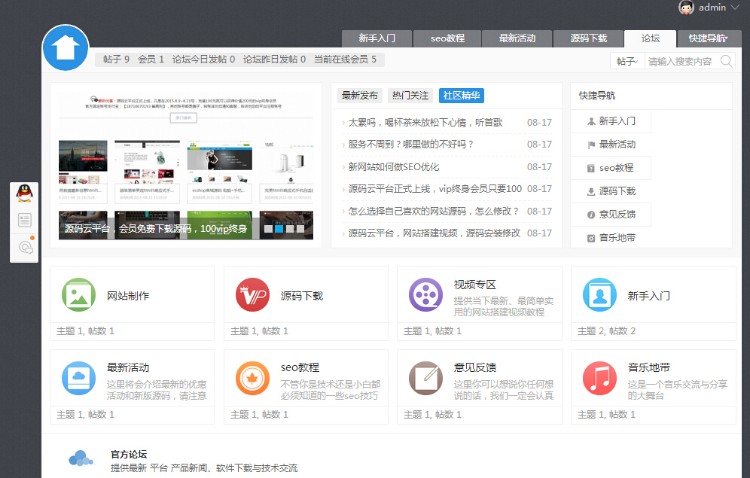
Task: Select the highlighted blue slideshow indicator square
Action: coord(279,229)
